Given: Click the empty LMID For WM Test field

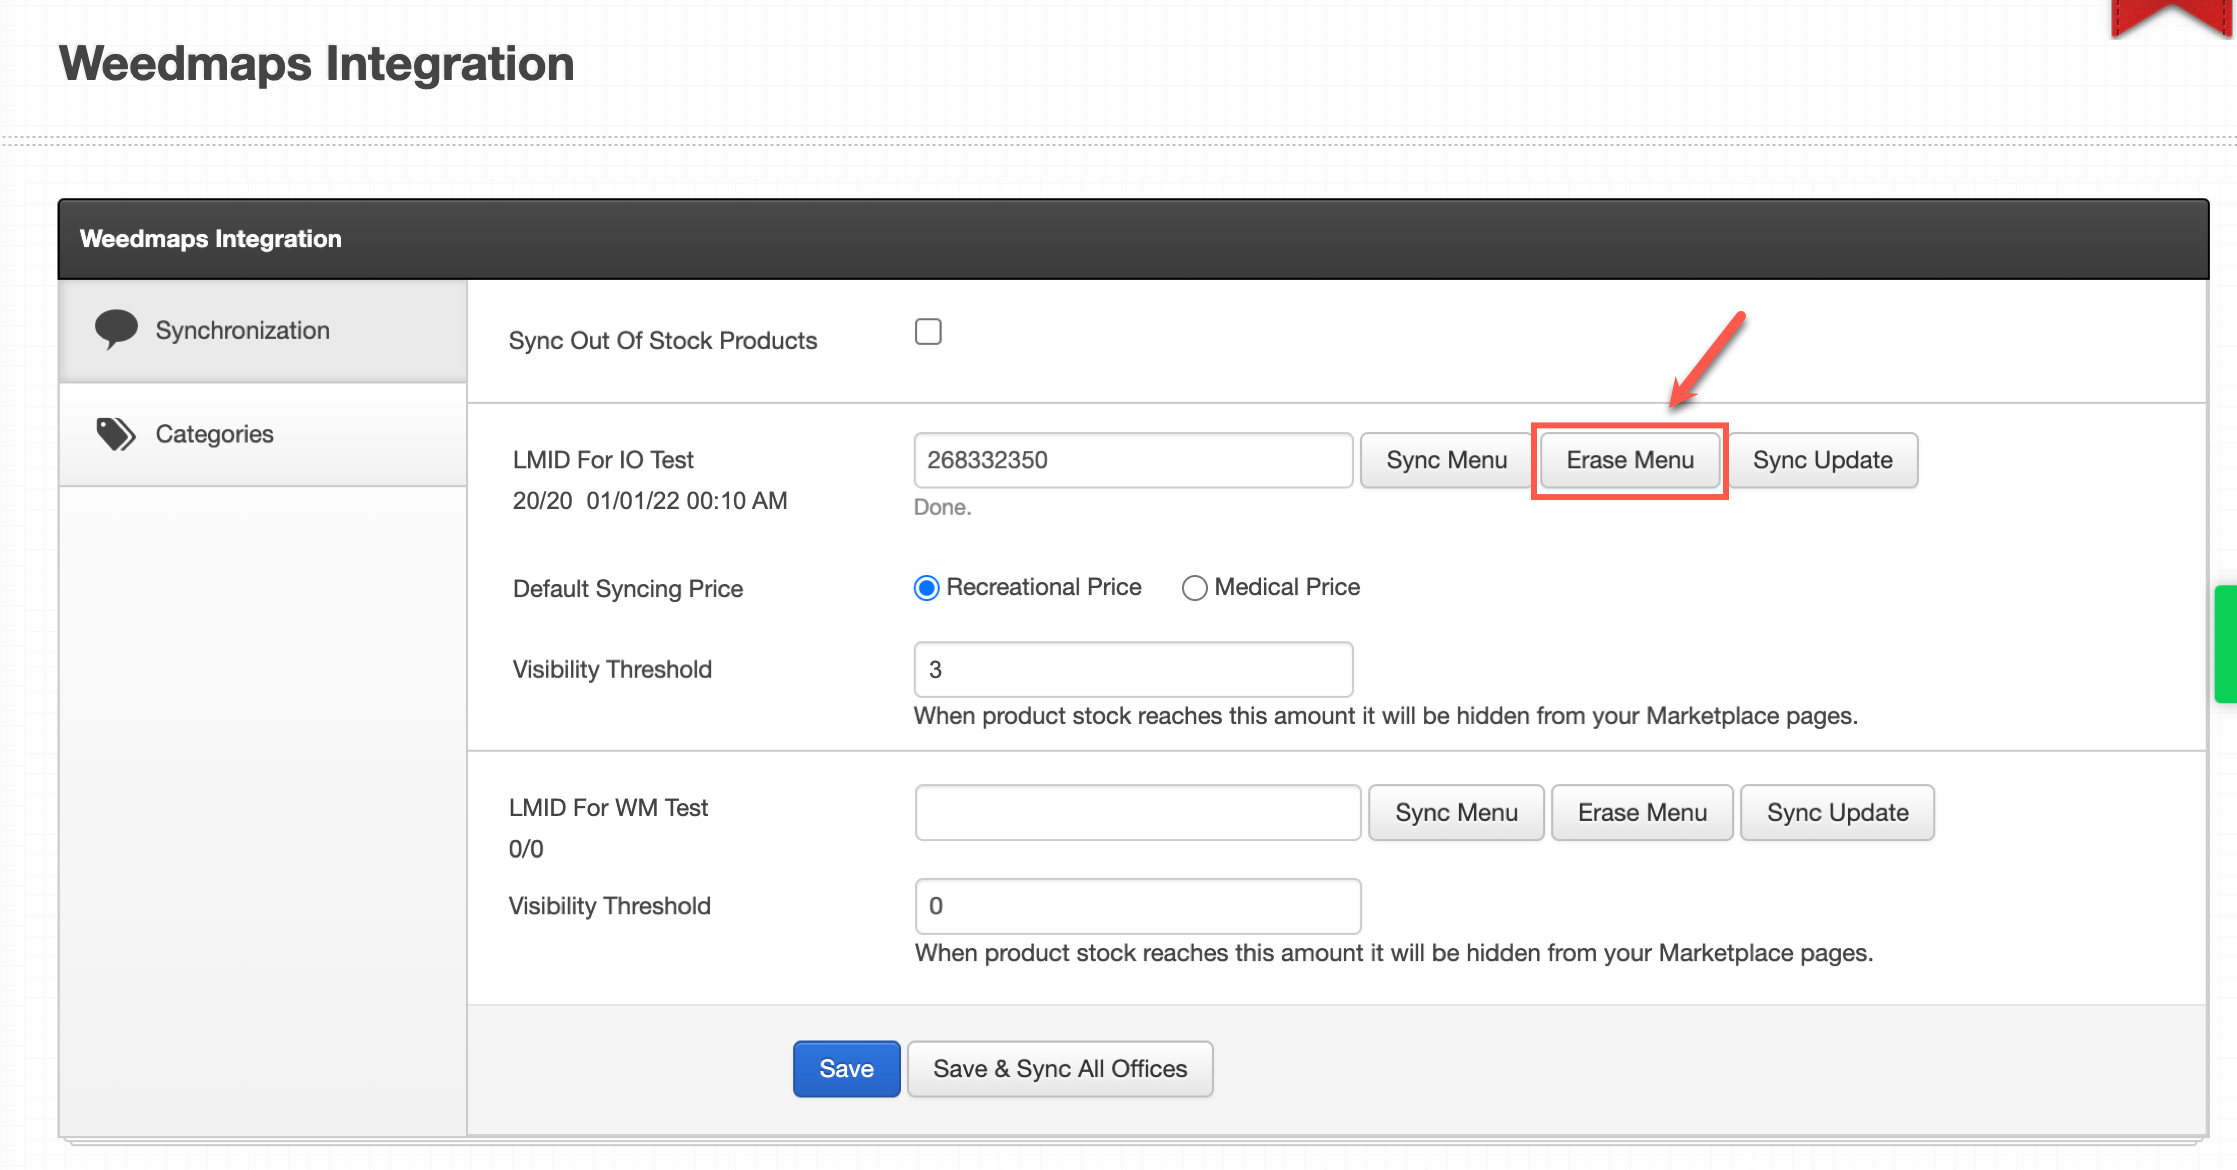Looking at the screenshot, I should [x=1137, y=813].
